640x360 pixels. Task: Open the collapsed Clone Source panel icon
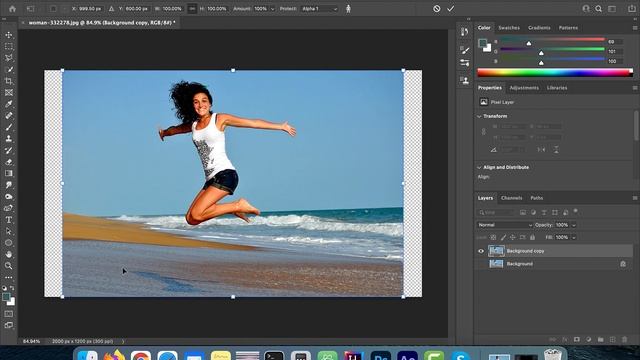coord(464,80)
